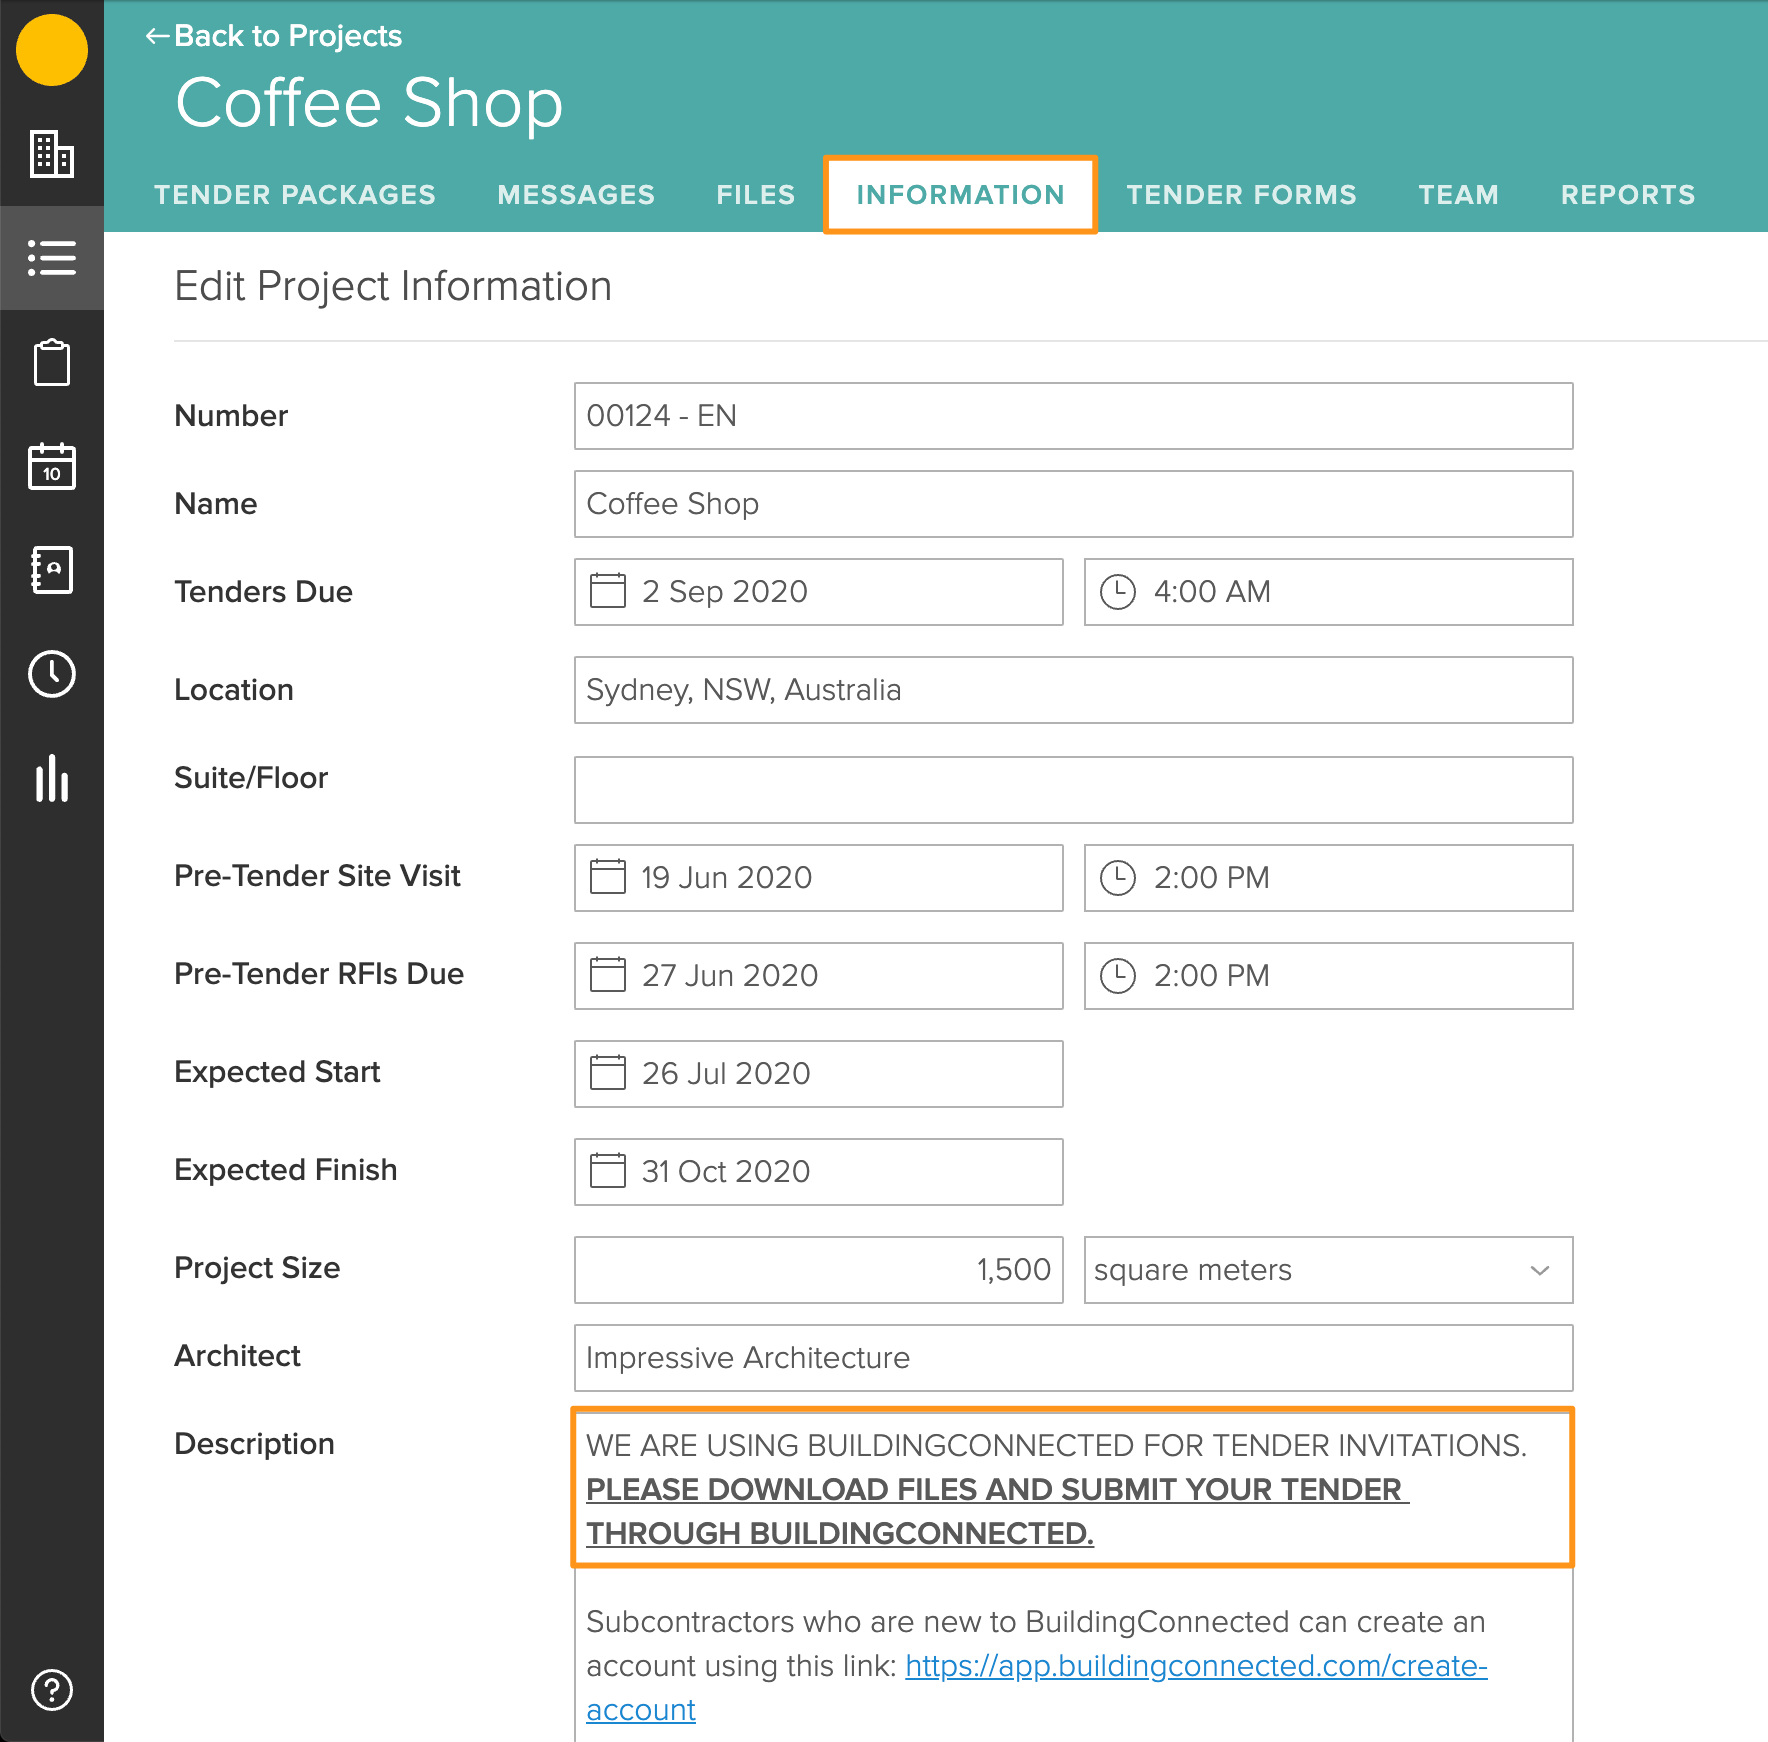Select the list icon in sidebar
Viewport: 1768px width, 1742px height.
(52, 258)
